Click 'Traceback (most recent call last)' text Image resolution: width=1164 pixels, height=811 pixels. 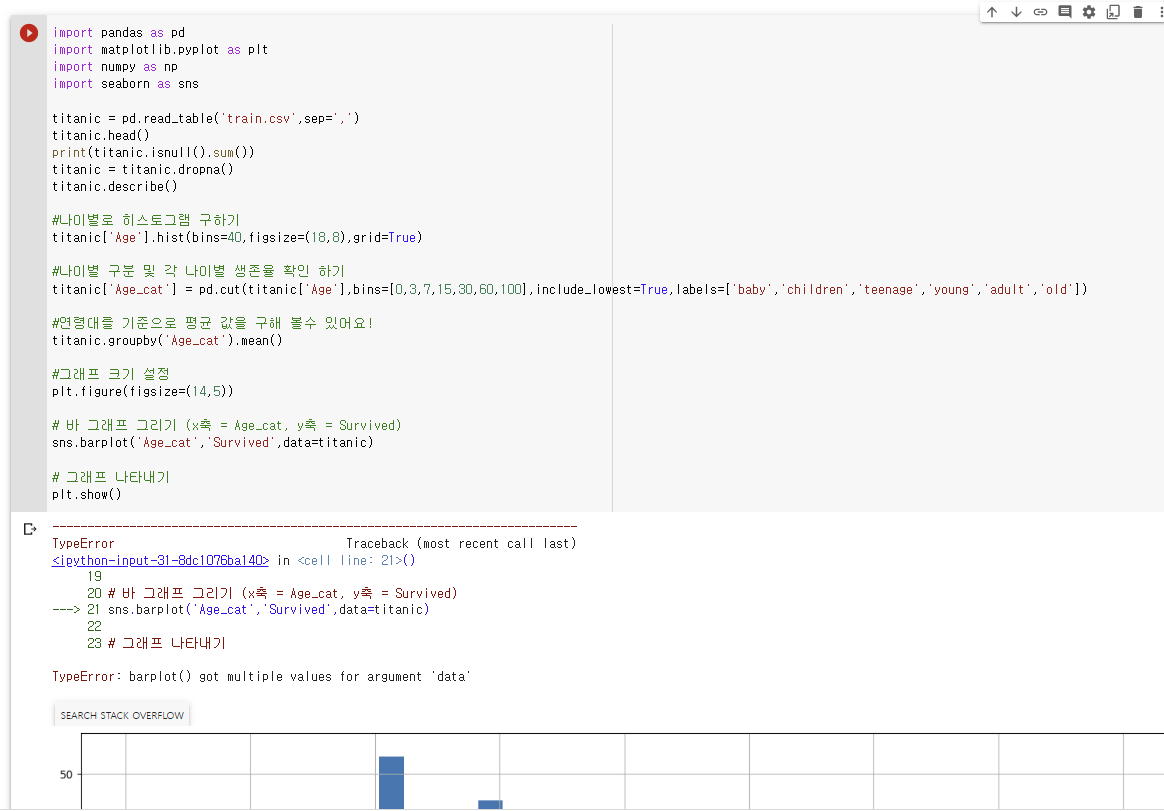[461, 544]
